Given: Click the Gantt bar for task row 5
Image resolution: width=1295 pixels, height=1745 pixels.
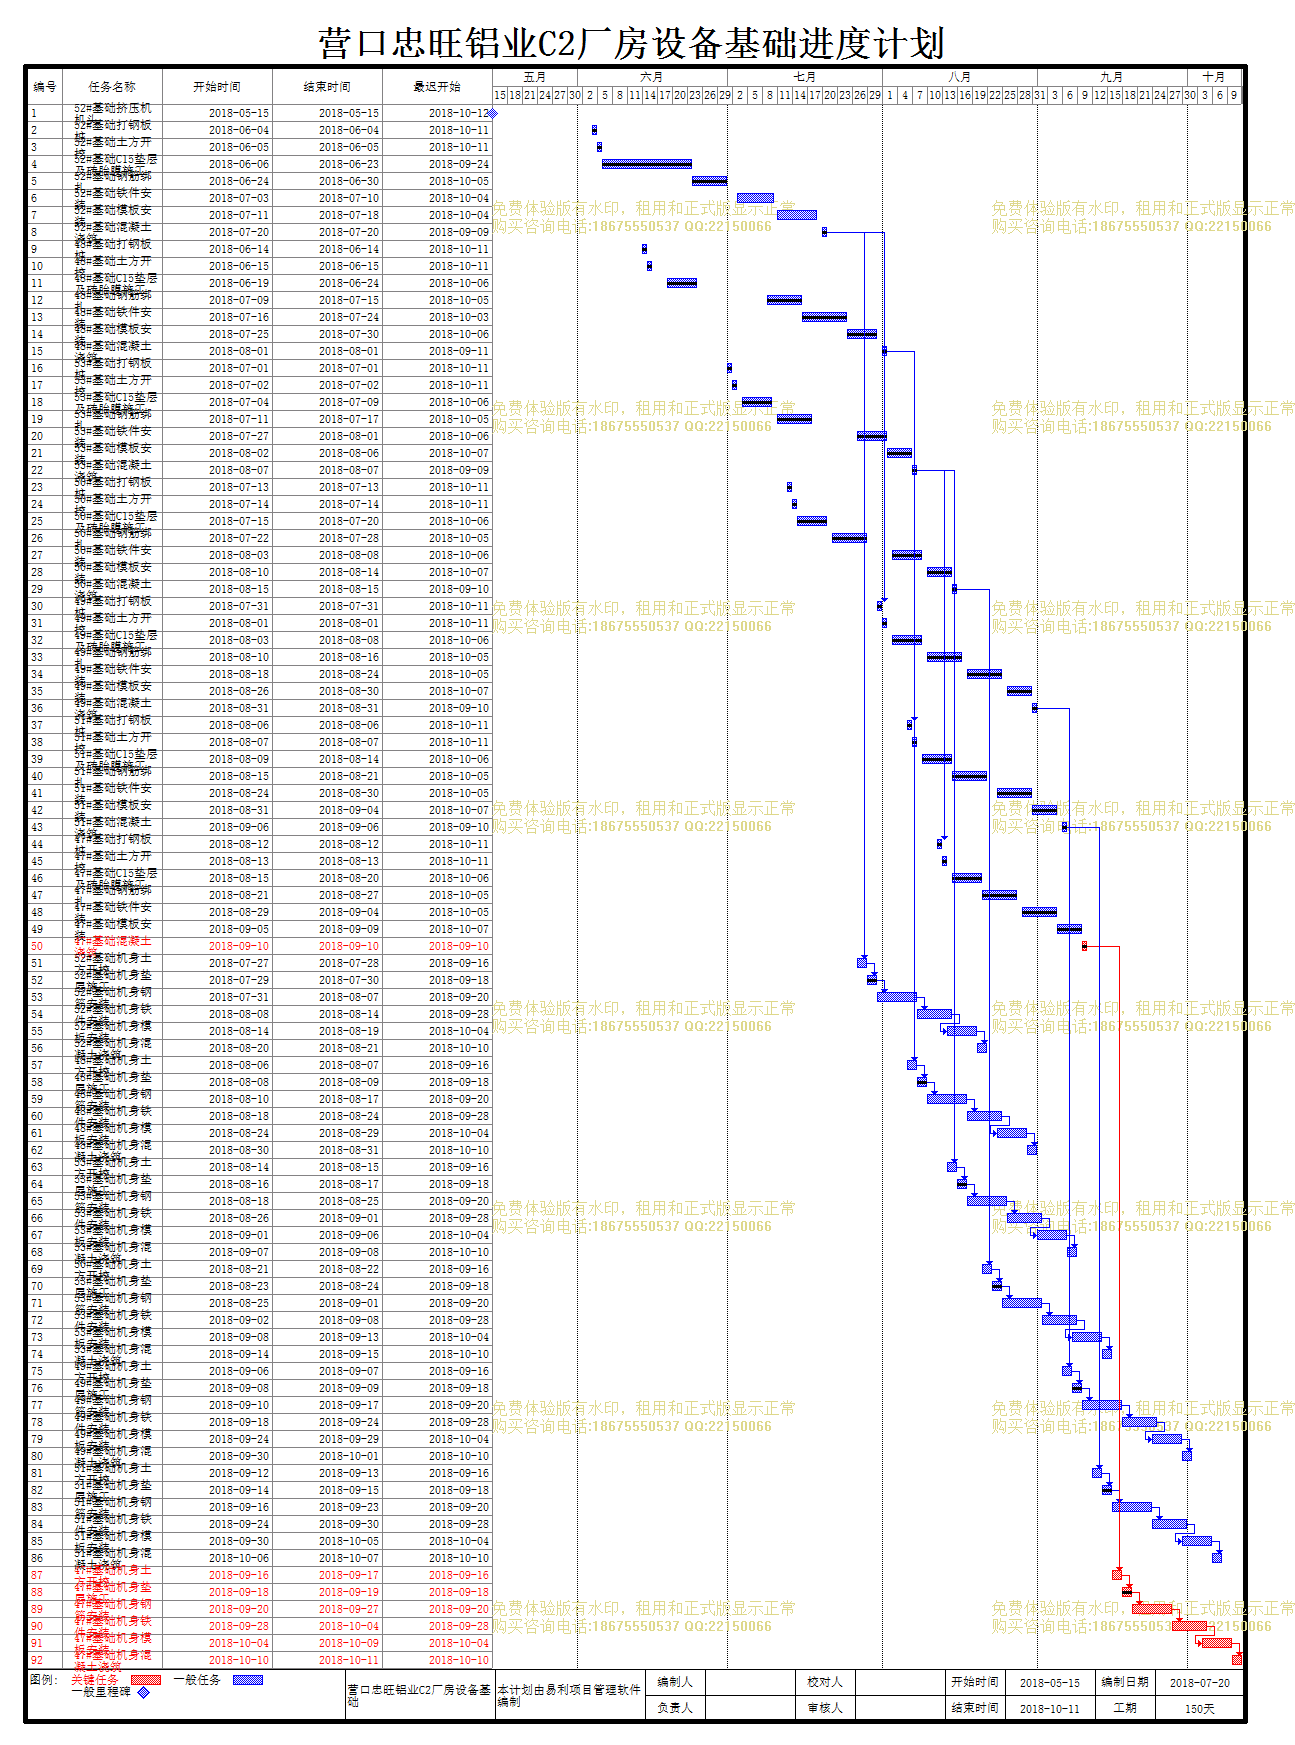Looking at the screenshot, I should coord(709,181).
